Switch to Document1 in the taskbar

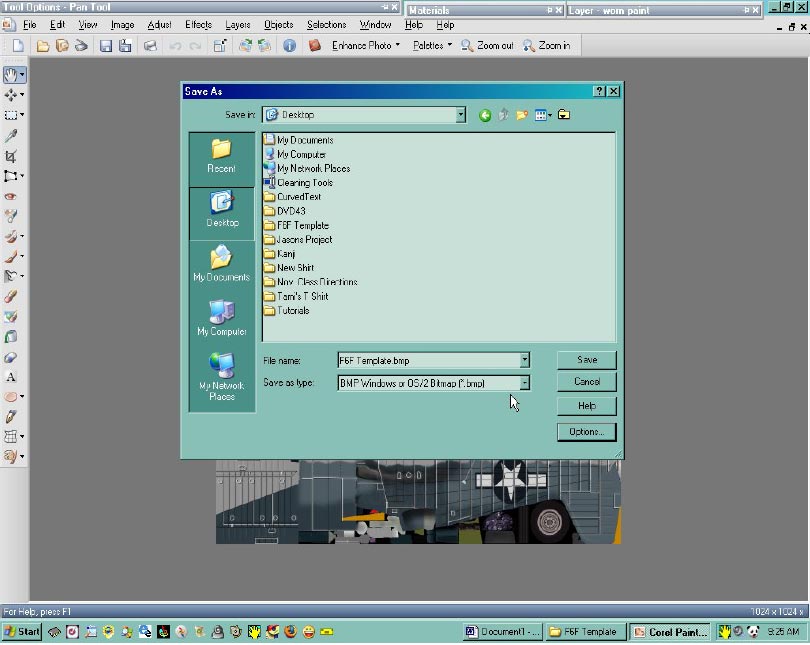click(504, 632)
